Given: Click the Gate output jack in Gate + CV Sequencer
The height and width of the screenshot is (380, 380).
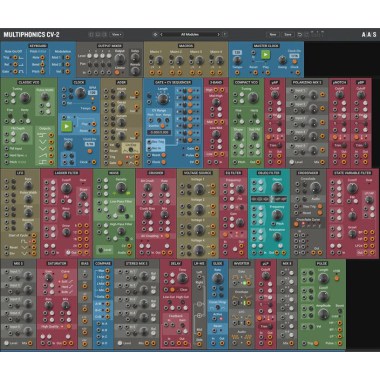Looking at the screenshot, I should tap(197, 148).
